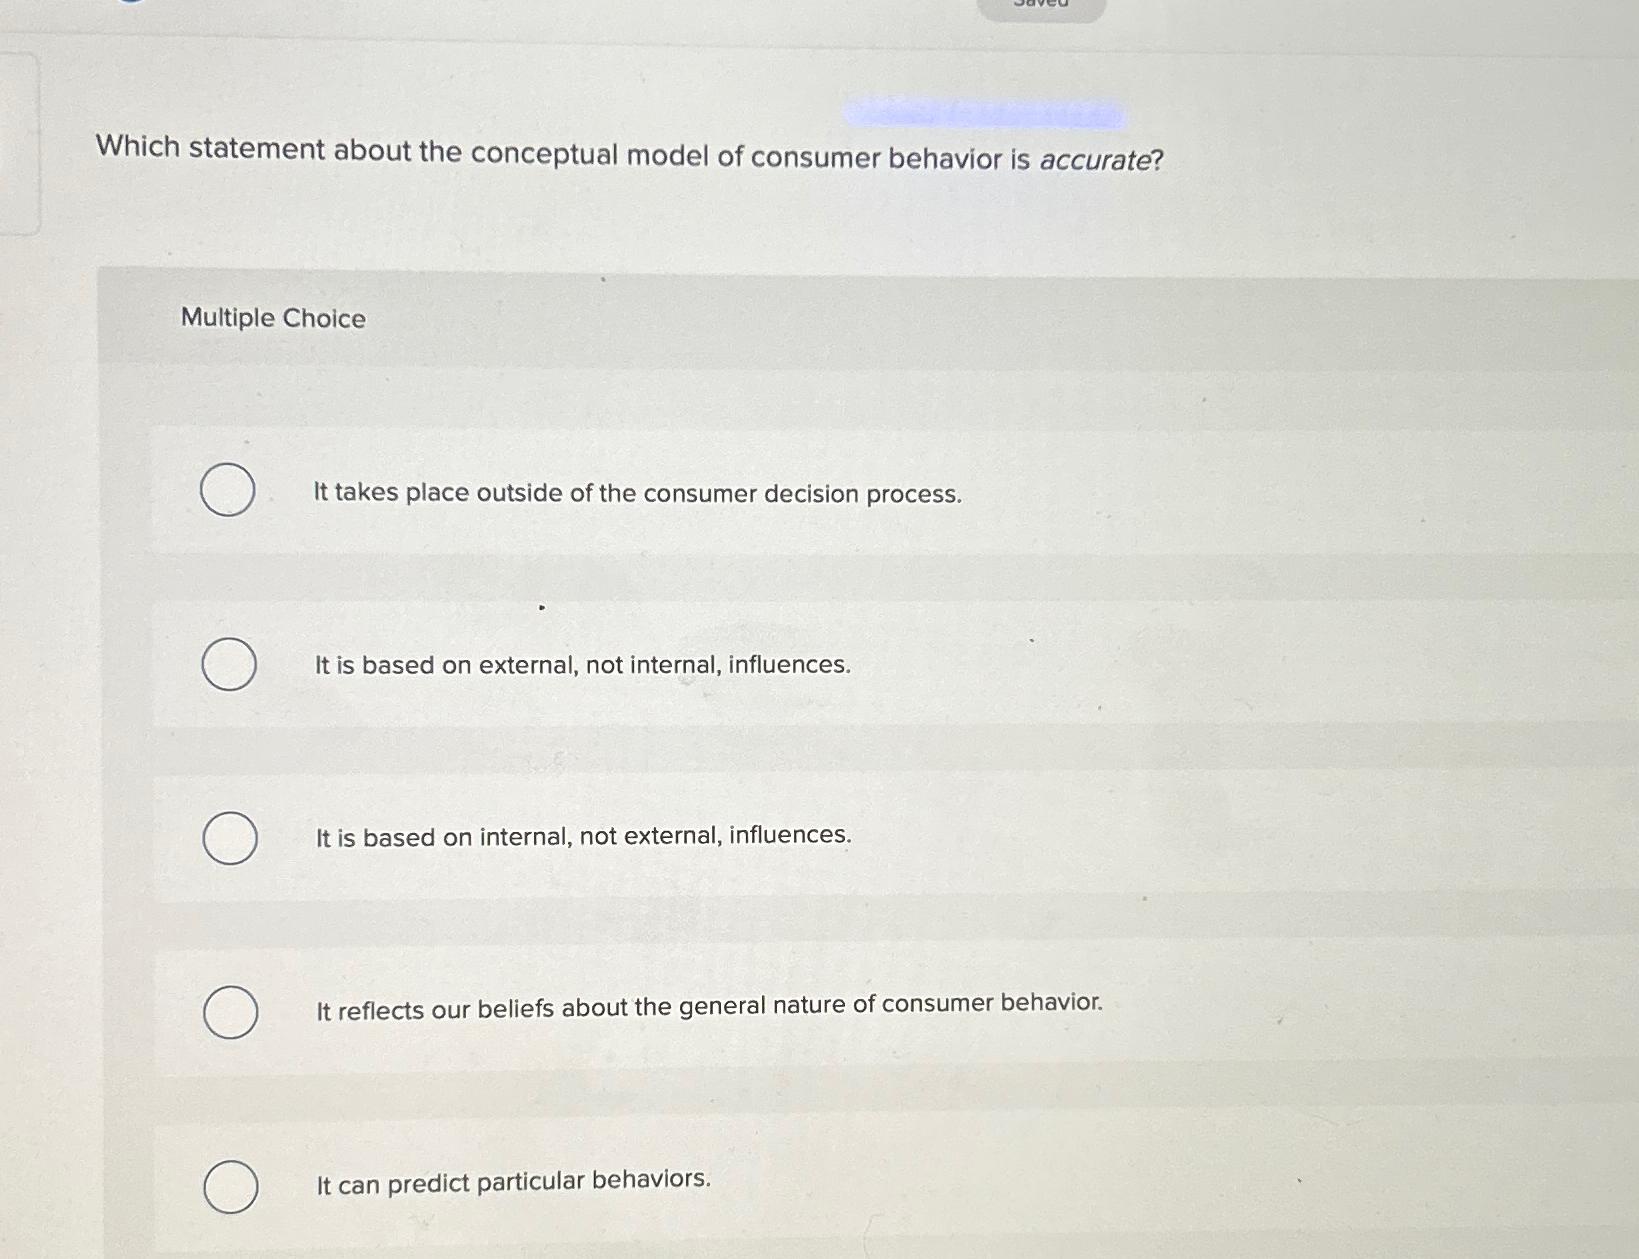Click the highlighted area above the question
Viewport: 1639px width, 1259px height.
[x=985, y=113]
